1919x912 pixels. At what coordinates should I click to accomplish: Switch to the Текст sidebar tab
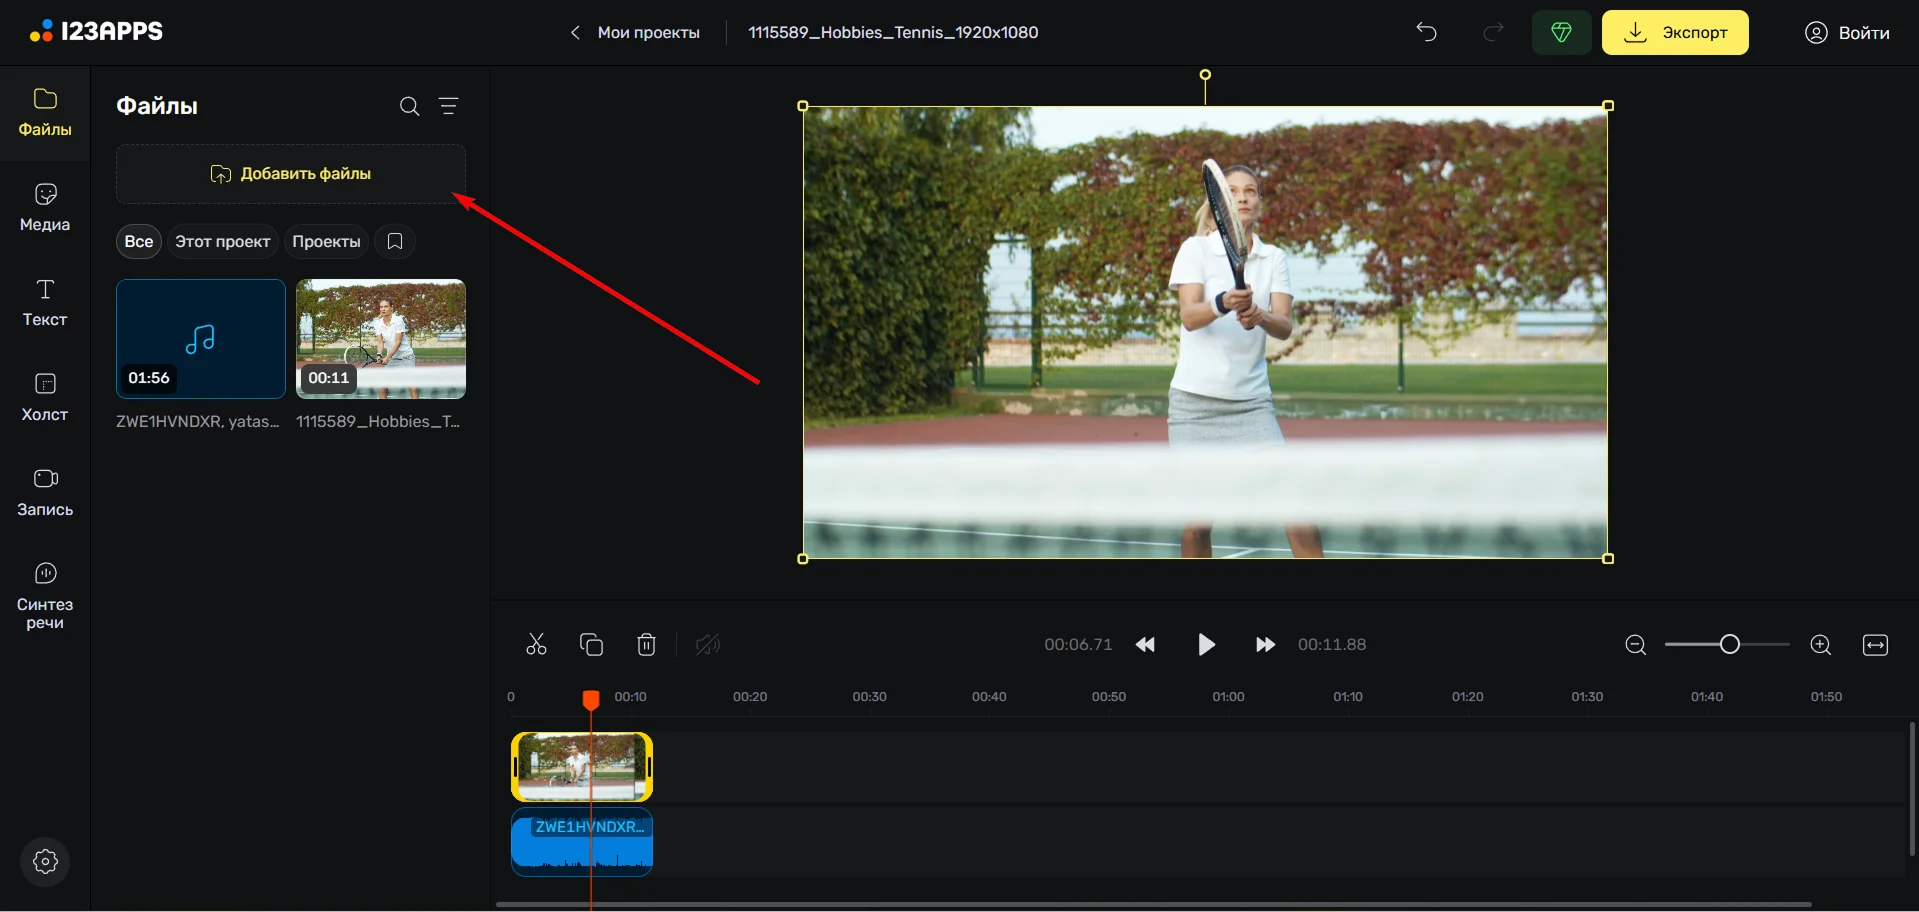45,302
